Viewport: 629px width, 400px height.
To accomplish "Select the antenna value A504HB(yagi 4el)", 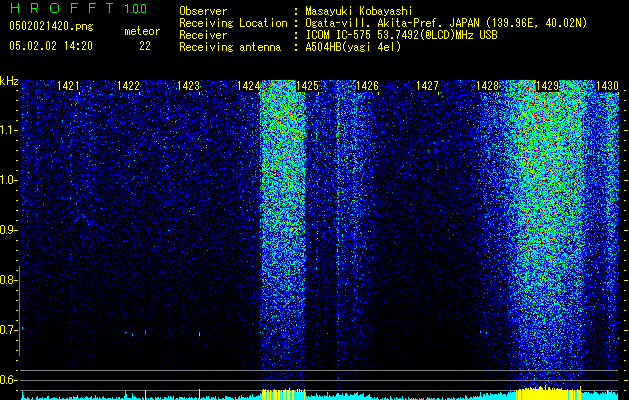I will click(353, 47).
